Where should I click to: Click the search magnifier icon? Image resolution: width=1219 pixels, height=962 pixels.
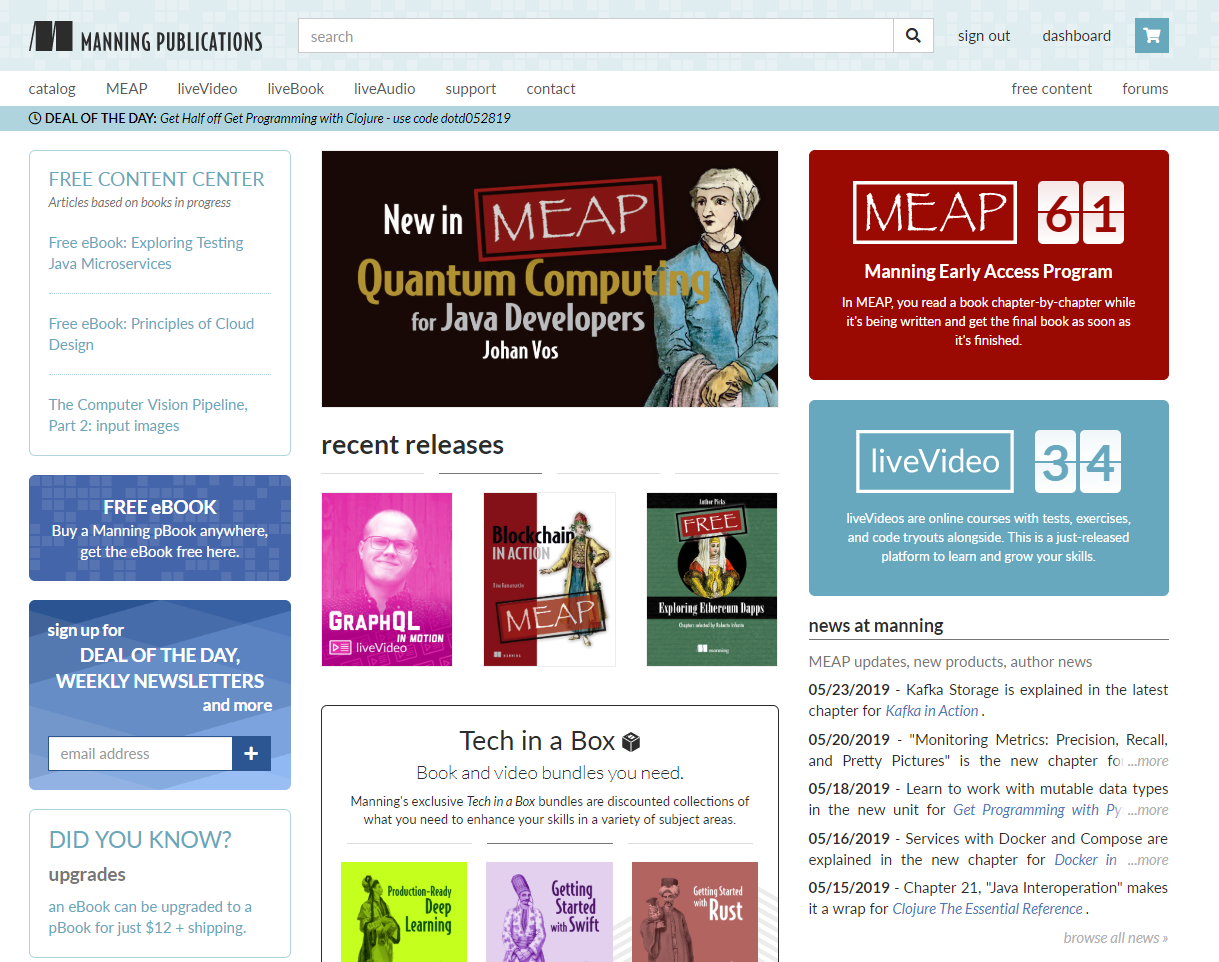point(912,35)
